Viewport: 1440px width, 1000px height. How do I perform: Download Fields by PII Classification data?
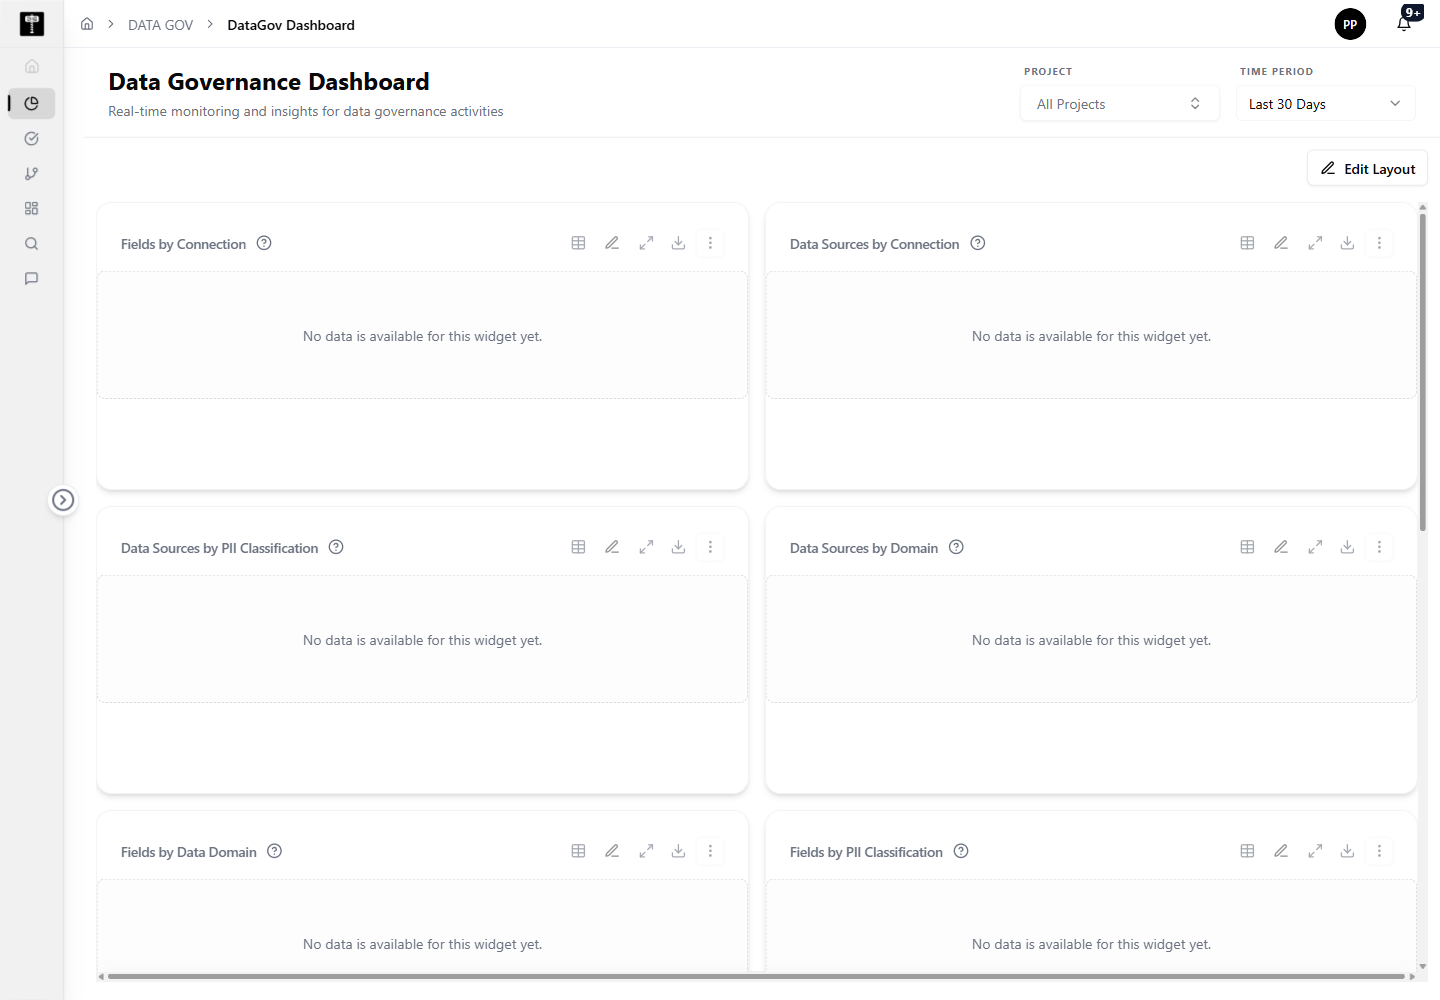pyautogui.click(x=1347, y=851)
